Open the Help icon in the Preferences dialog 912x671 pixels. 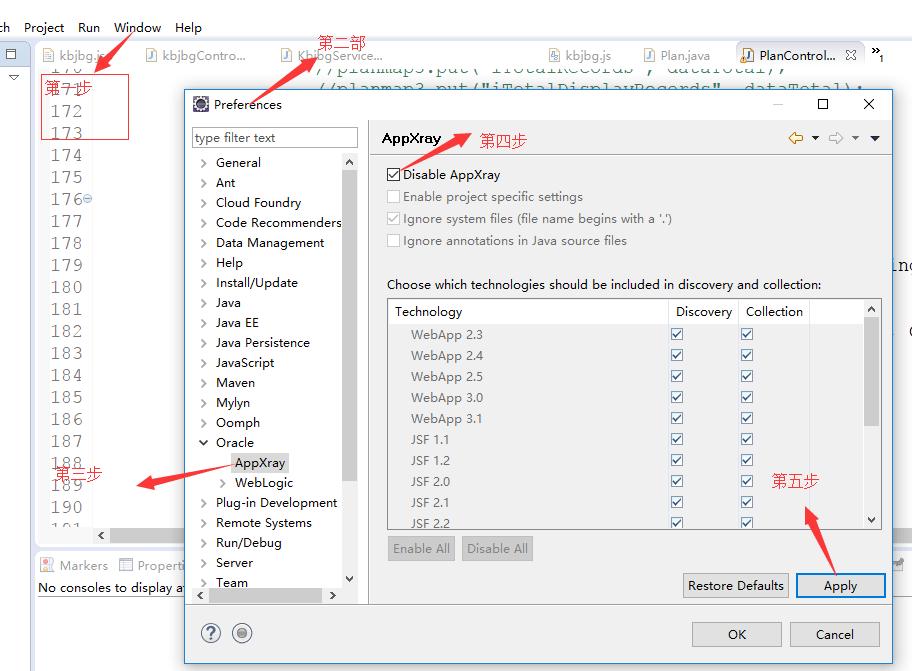click(x=211, y=633)
